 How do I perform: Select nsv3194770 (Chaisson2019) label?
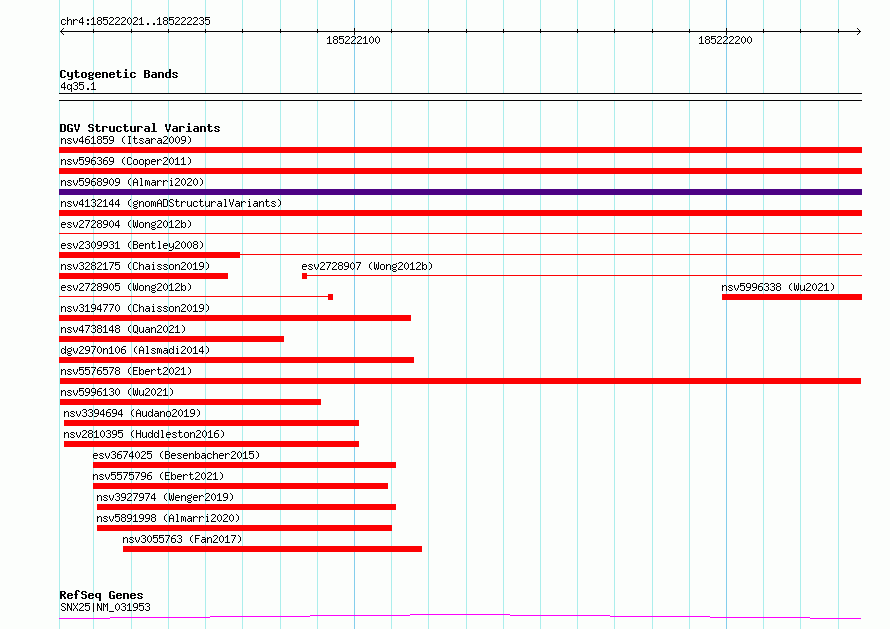[135, 308]
